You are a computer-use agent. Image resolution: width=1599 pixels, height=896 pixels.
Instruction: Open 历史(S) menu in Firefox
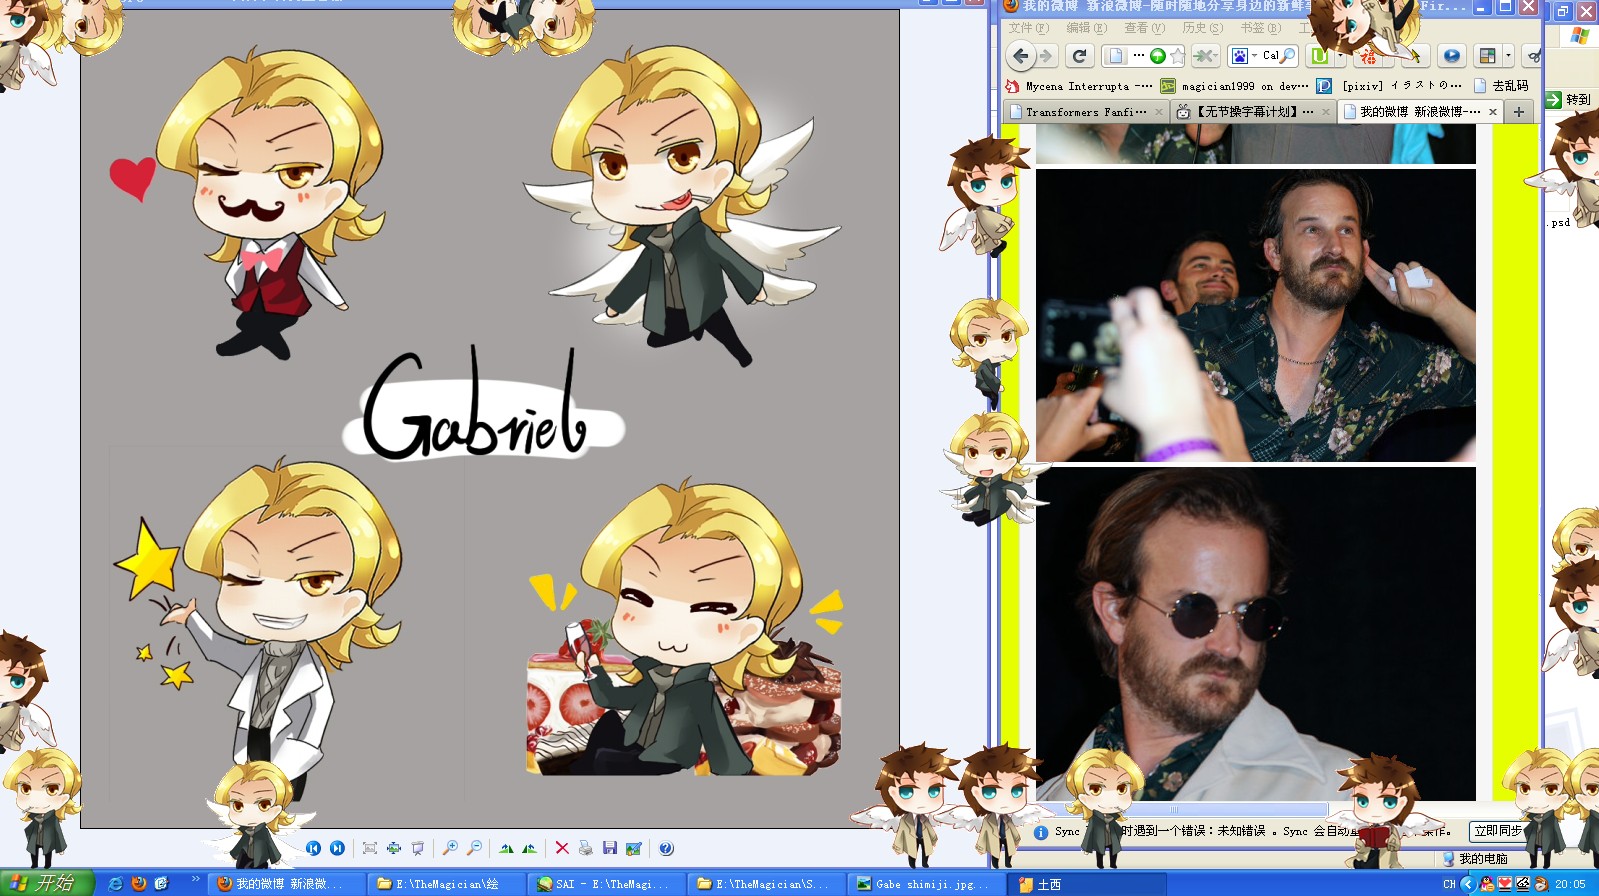[x=1202, y=28]
